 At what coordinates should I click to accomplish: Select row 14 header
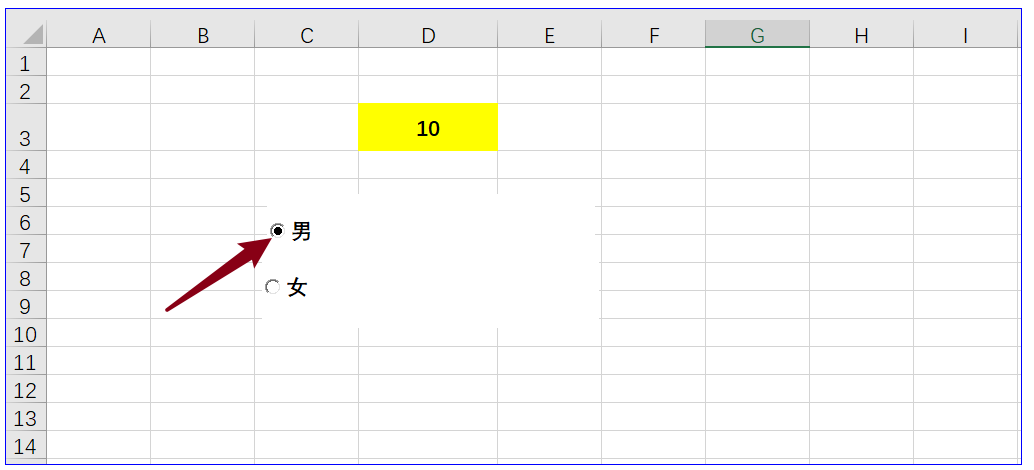(x=28, y=445)
